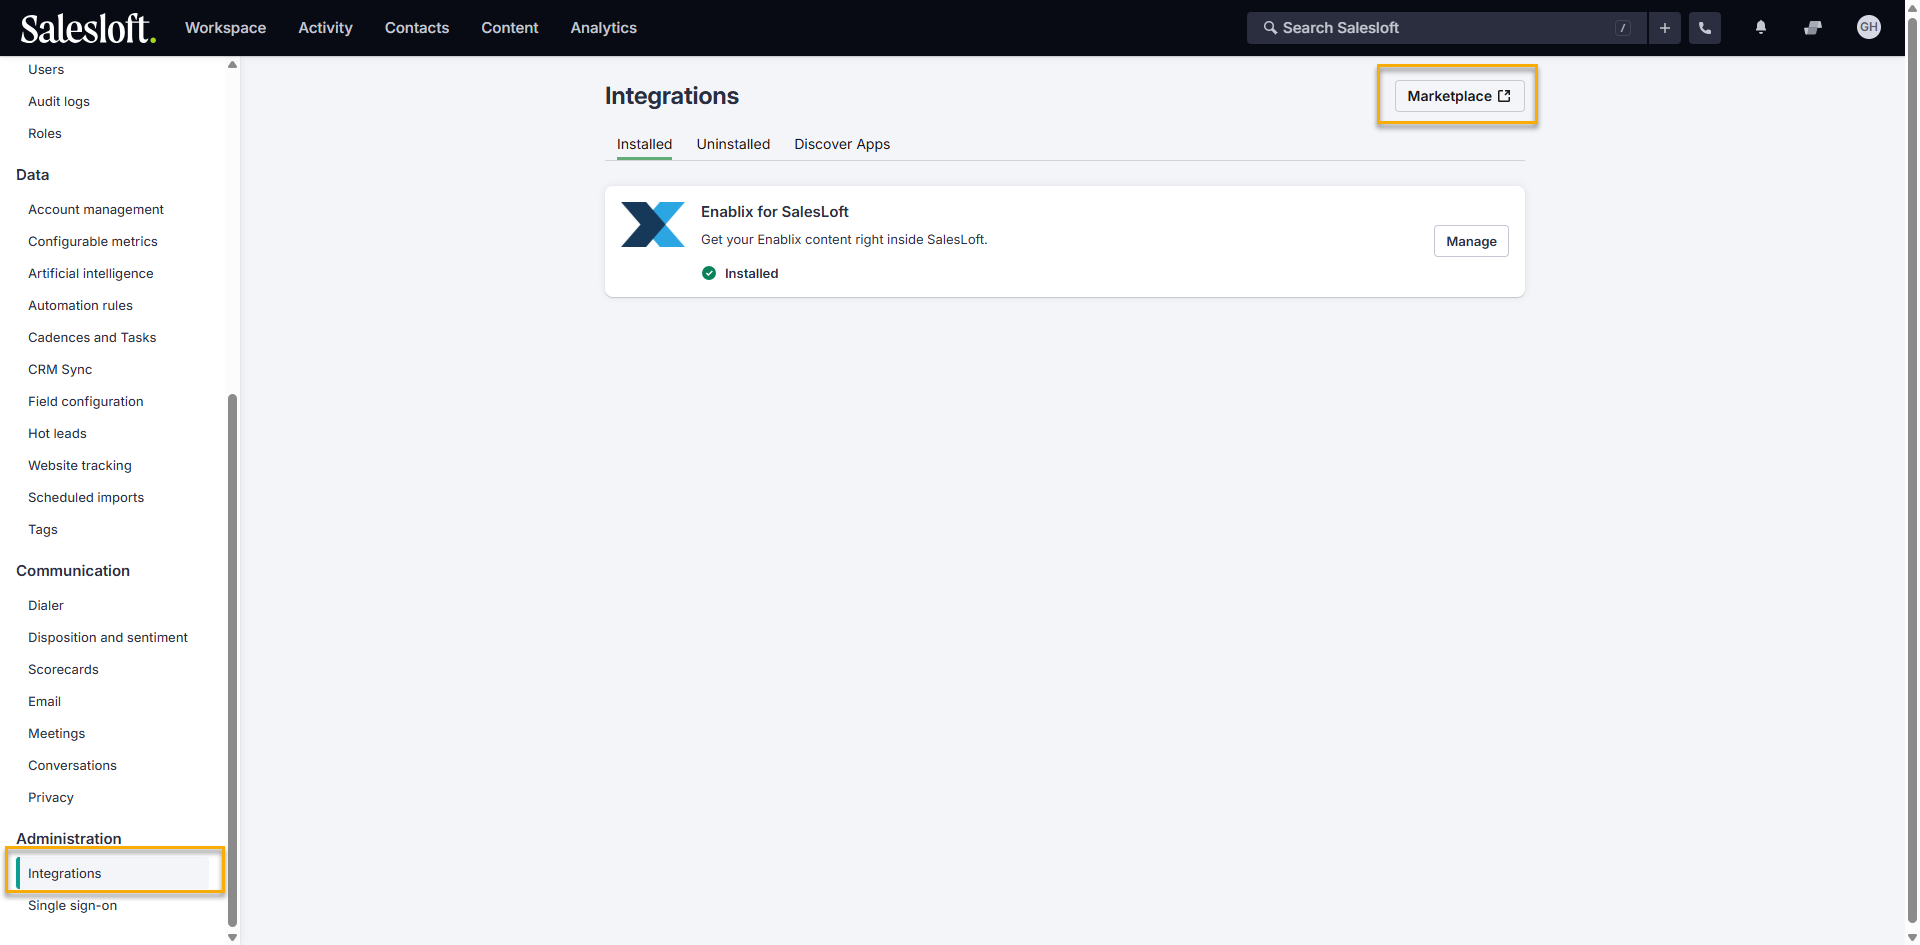Viewport: 1920px width, 945px height.
Task: Open Hot leads settings
Action: coord(57,433)
